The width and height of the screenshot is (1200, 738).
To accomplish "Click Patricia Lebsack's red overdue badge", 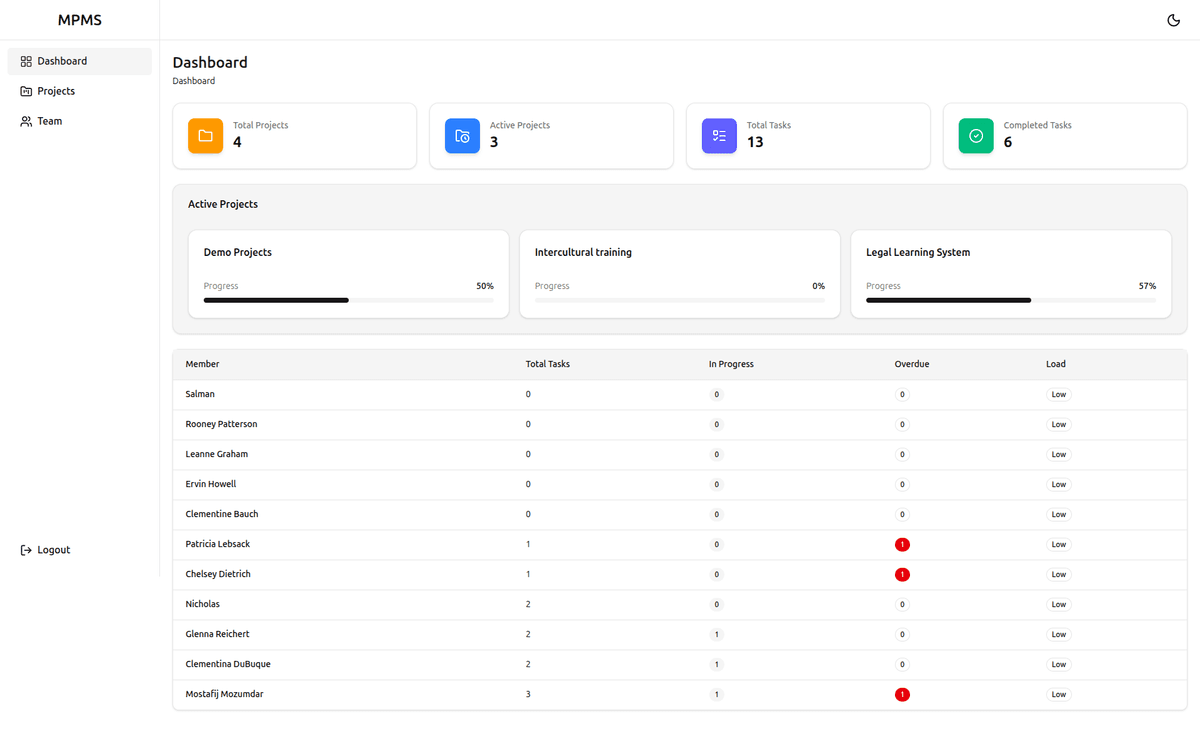I will click(902, 545).
